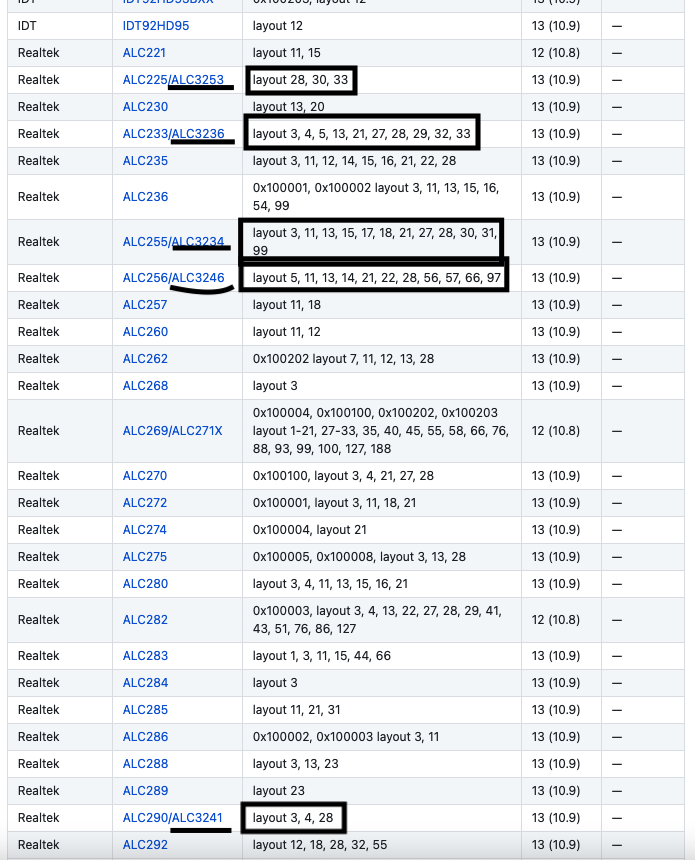695x860 pixels.
Task: Click the ALC257 link
Action: tap(145, 304)
